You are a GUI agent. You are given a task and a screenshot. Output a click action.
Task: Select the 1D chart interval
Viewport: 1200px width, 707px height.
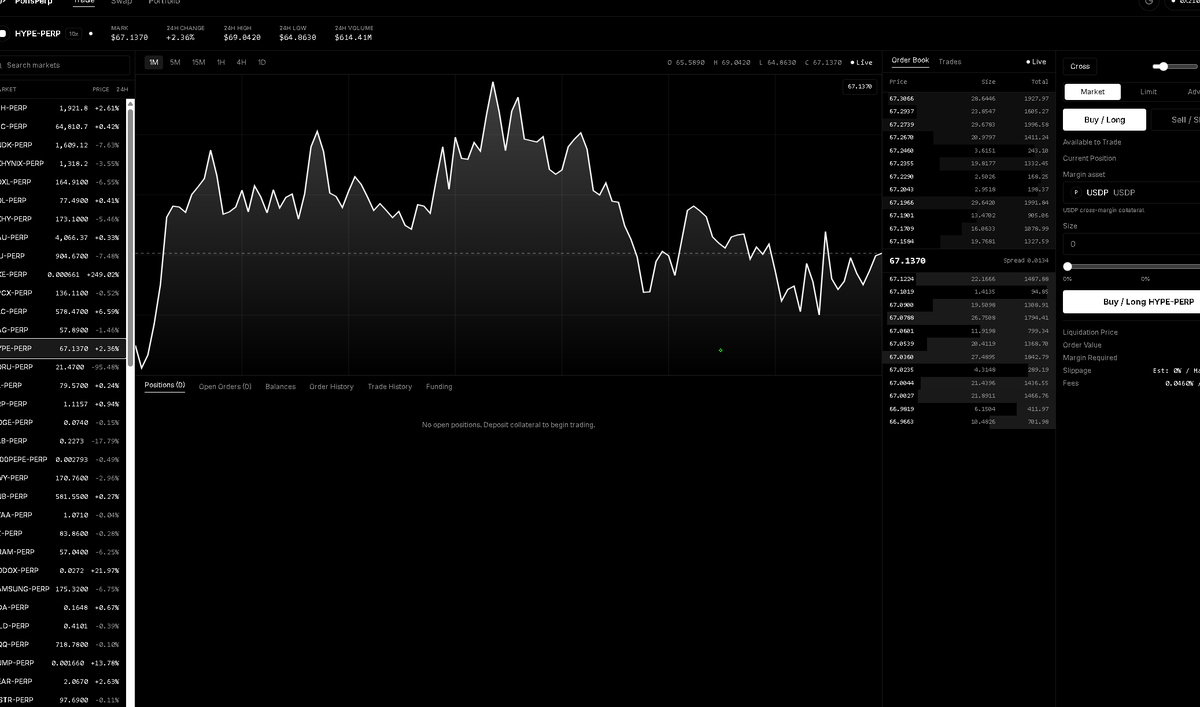click(x=262, y=62)
